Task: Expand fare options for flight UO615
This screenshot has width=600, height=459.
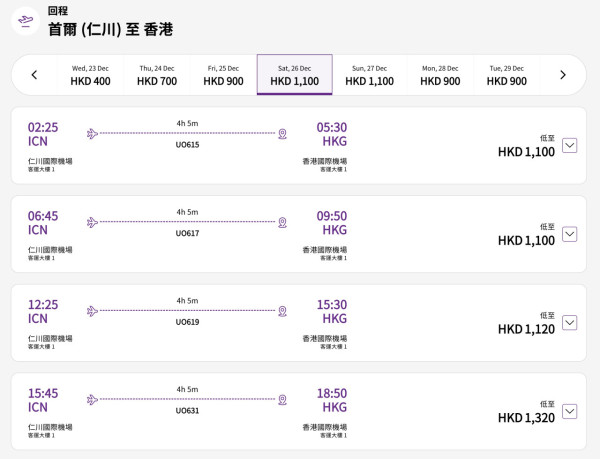Action: (569, 145)
